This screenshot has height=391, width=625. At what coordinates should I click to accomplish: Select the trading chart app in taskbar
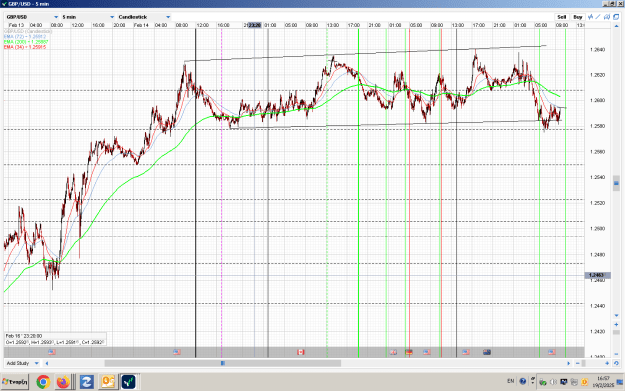click(128, 382)
